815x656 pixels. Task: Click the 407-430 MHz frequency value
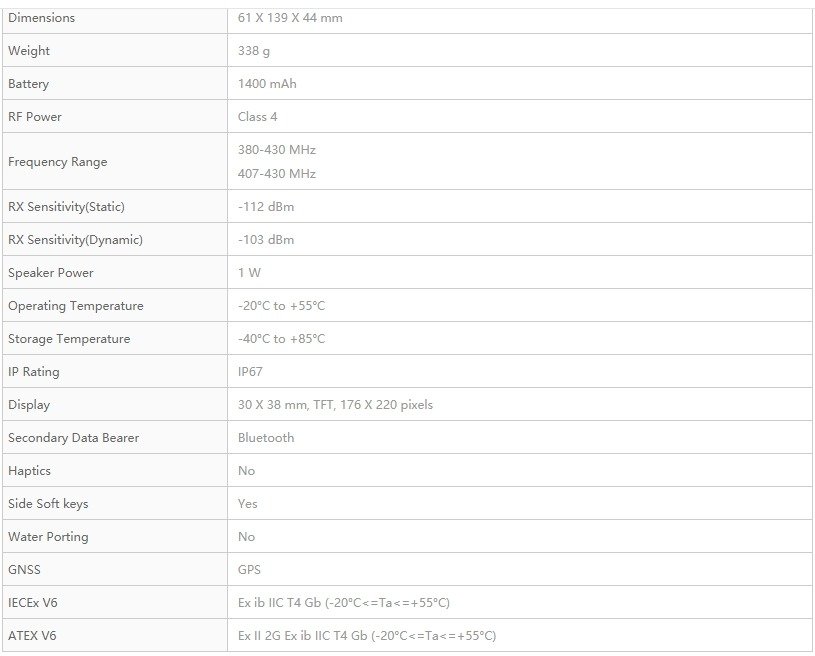coord(277,174)
